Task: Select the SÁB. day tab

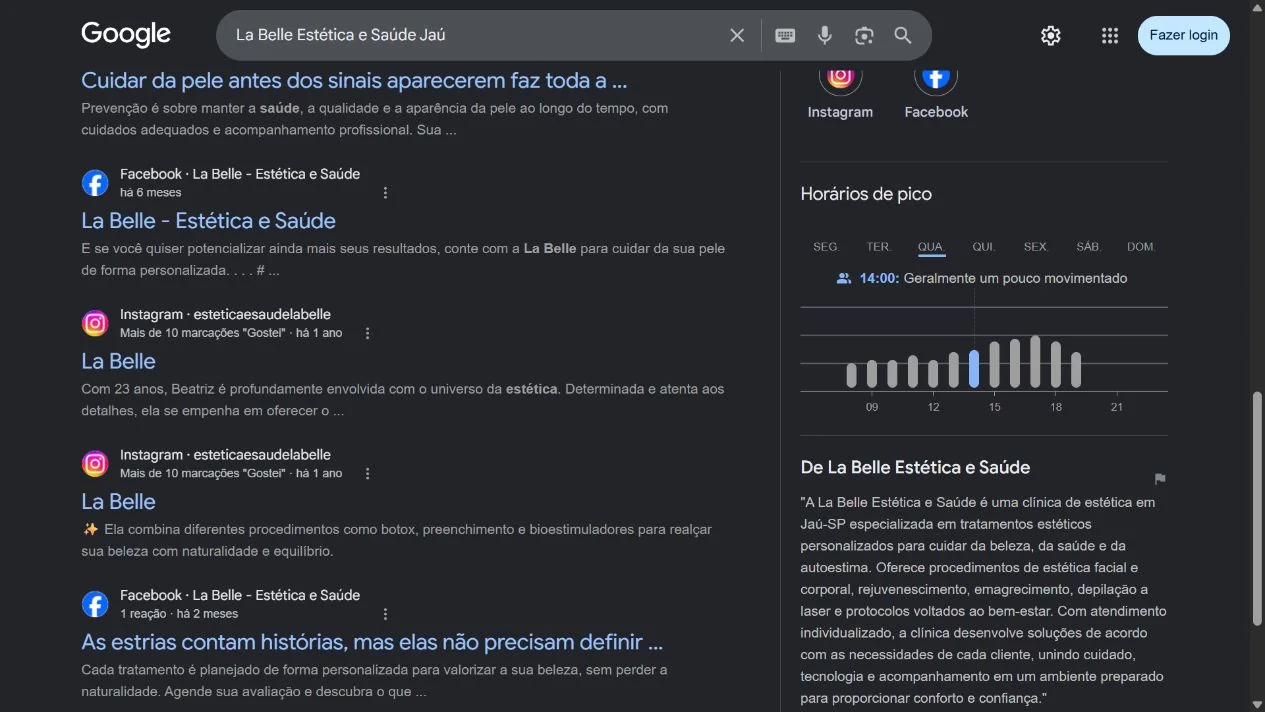Action: pos(1089,247)
